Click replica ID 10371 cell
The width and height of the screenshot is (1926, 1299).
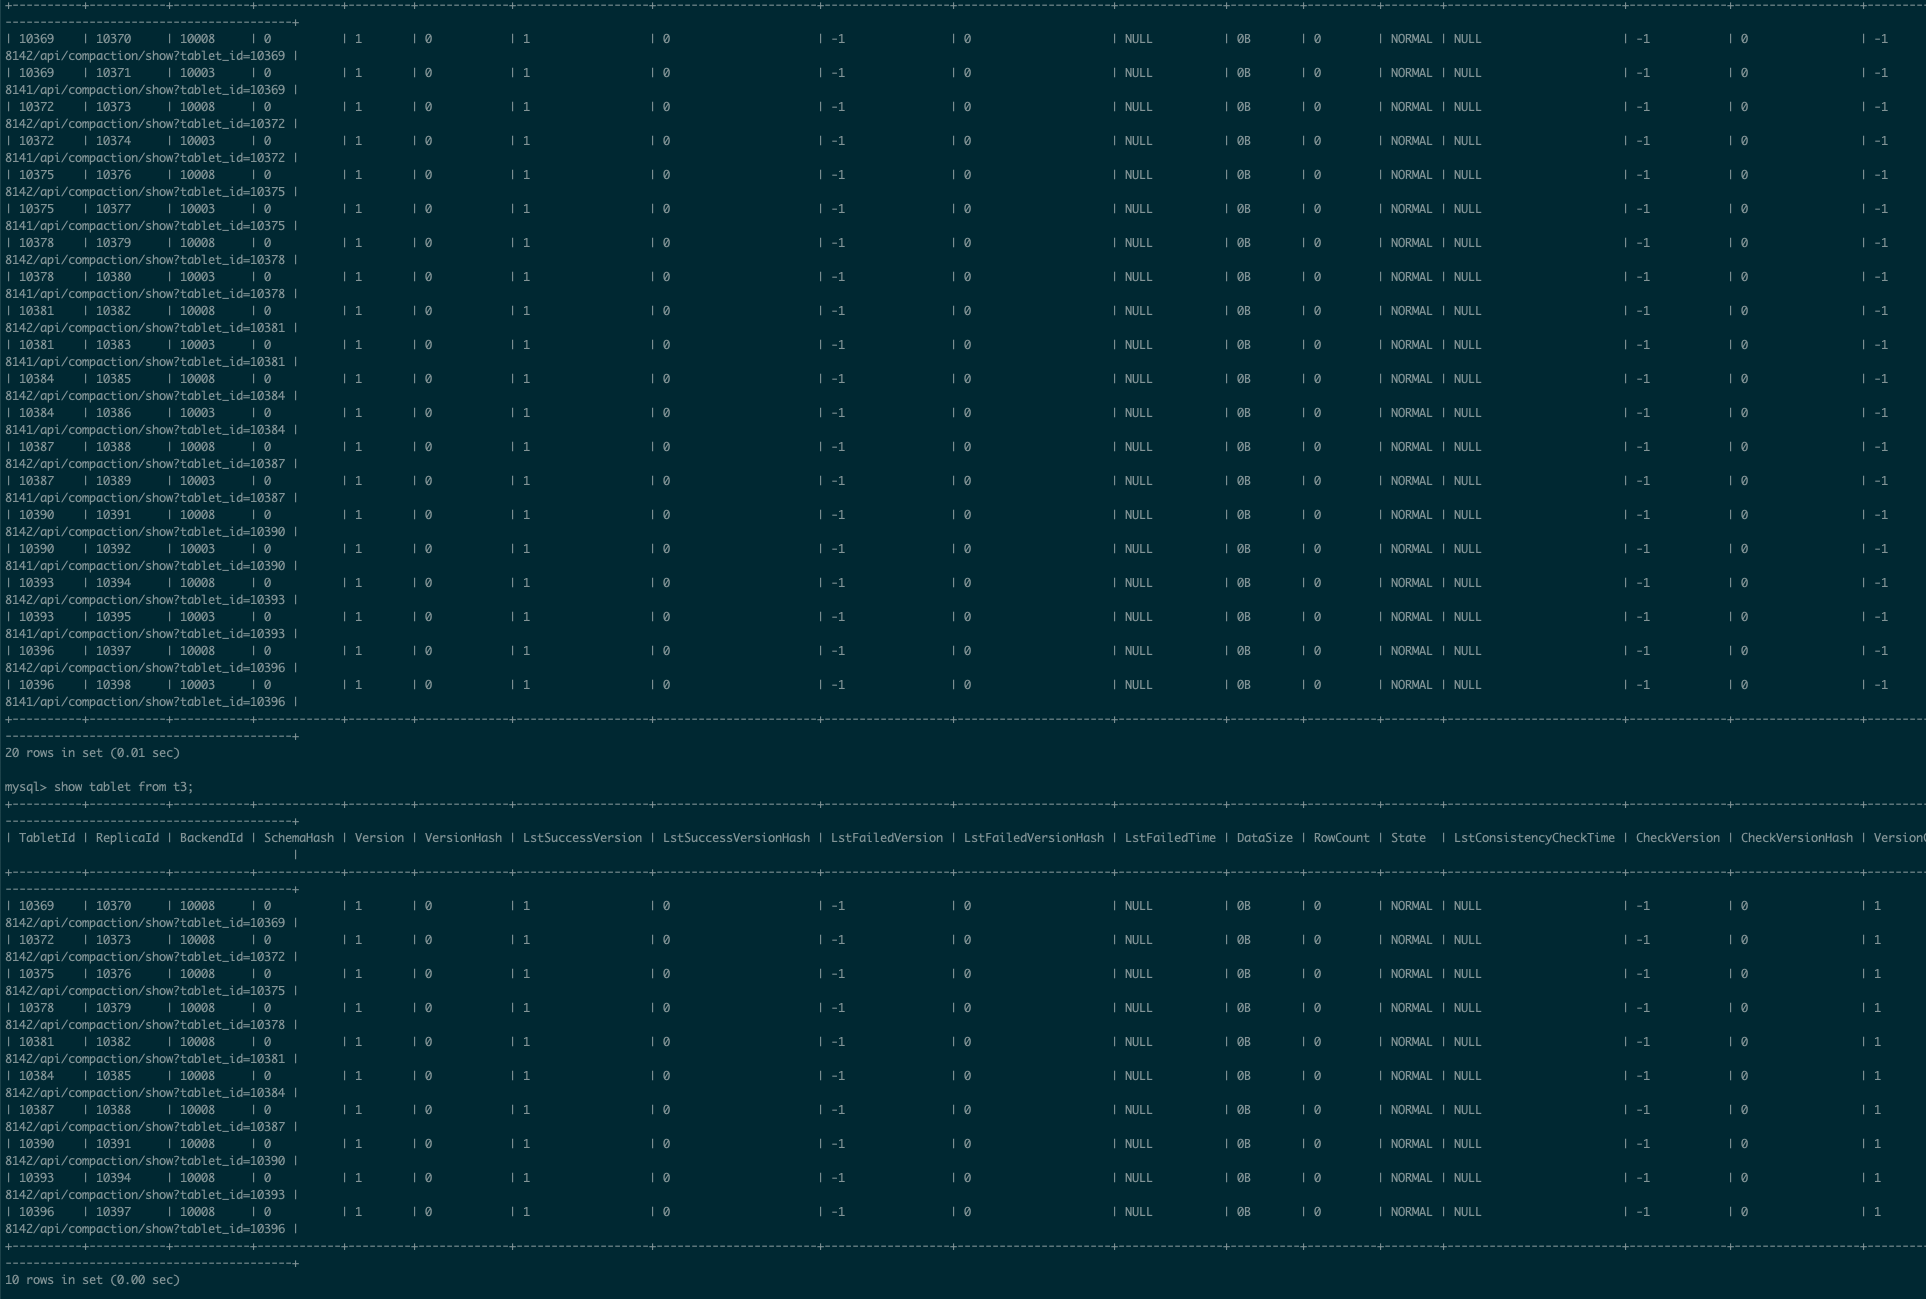[113, 73]
